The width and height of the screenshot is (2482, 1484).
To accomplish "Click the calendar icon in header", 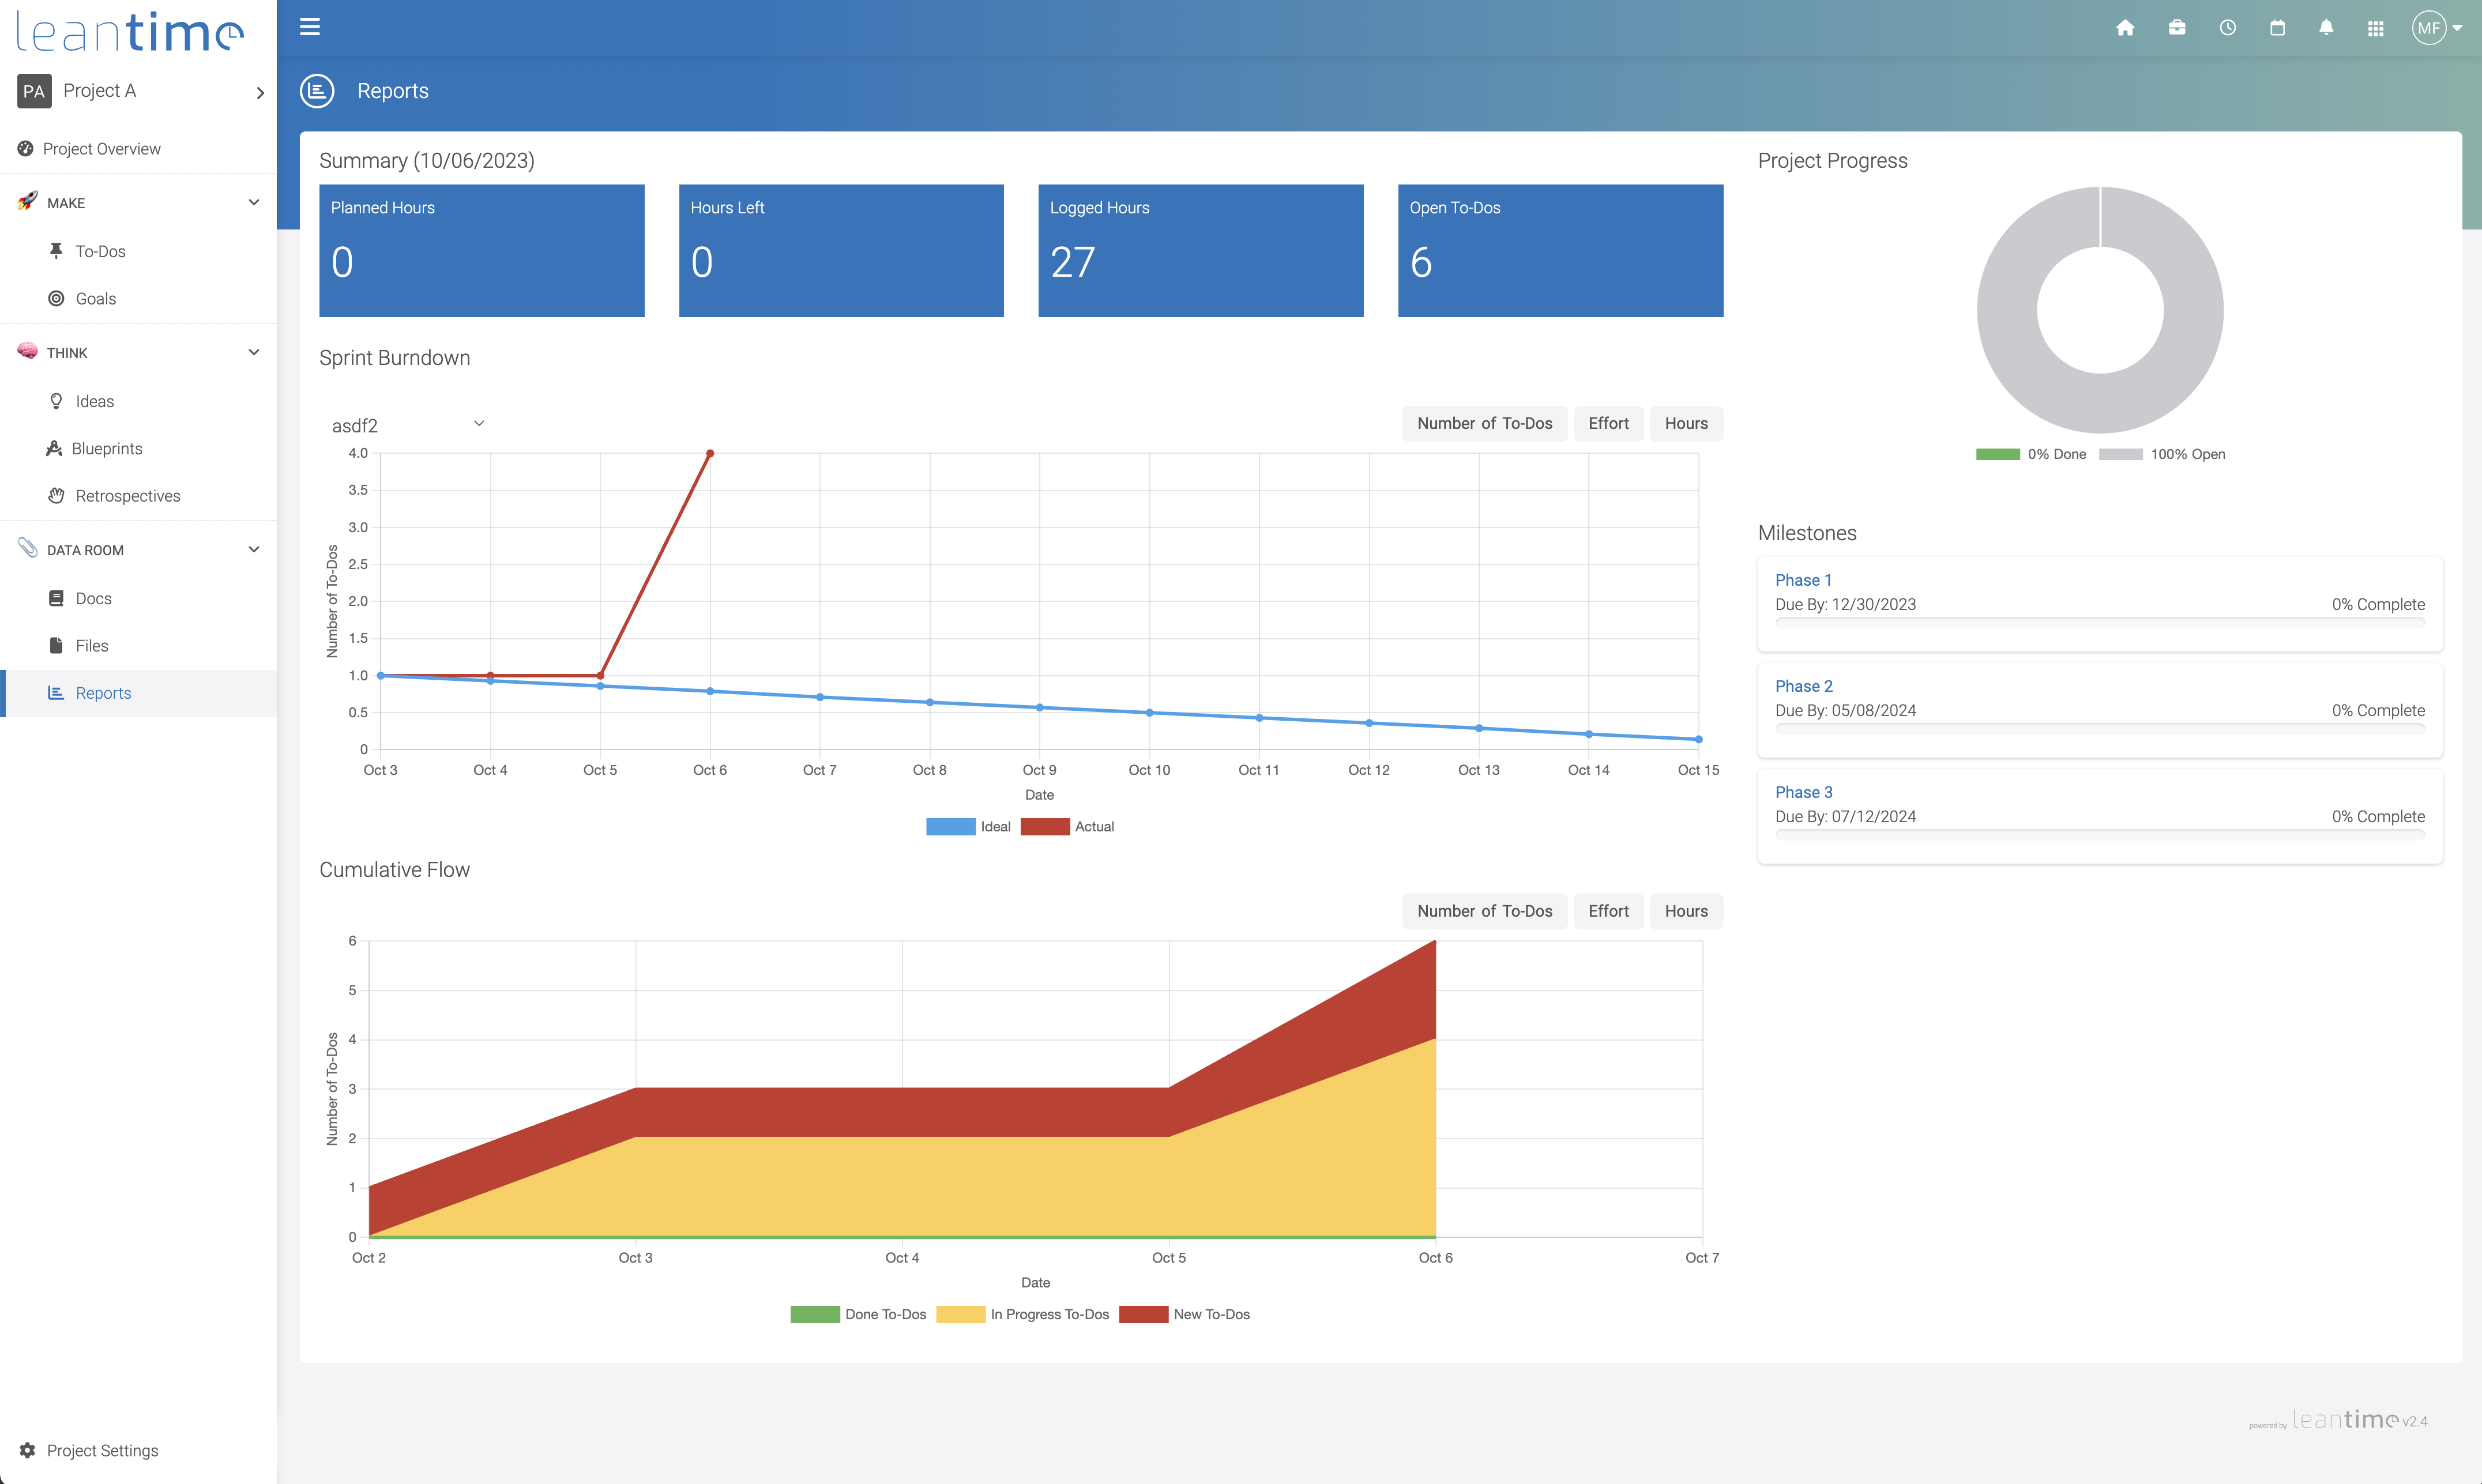I will [x=2277, y=28].
